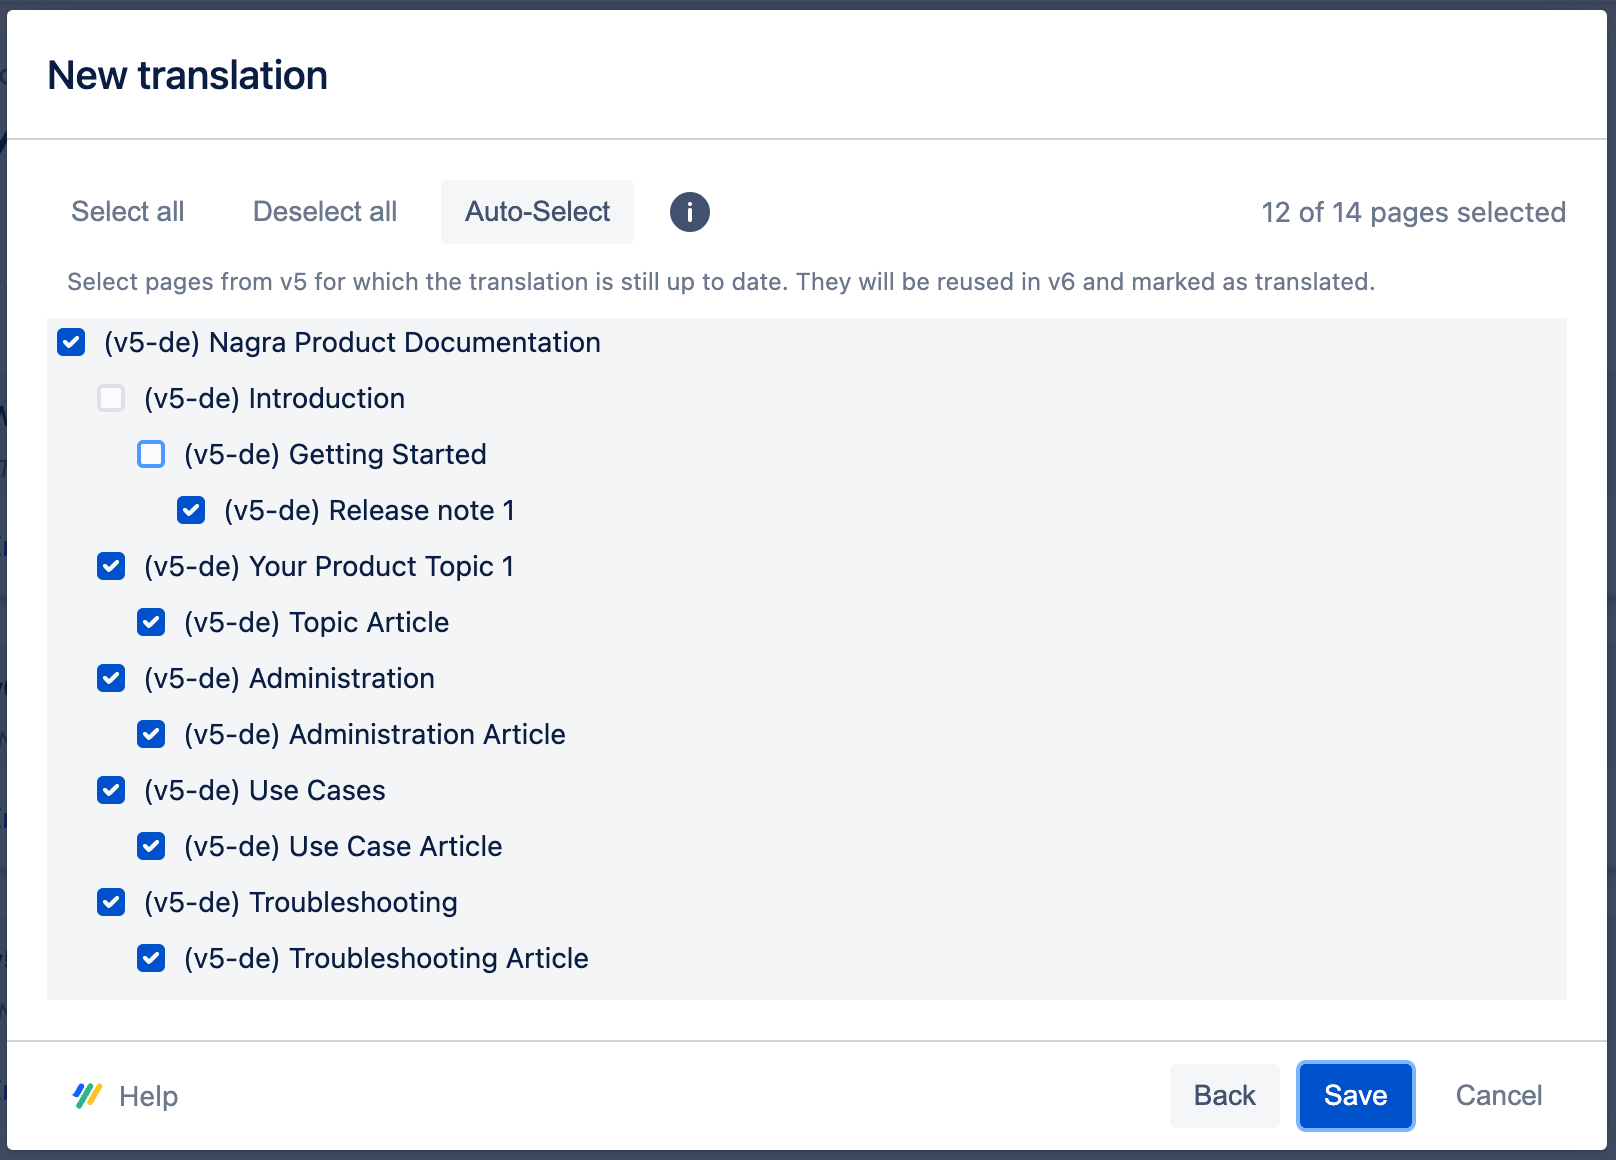The width and height of the screenshot is (1616, 1160).
Task: Click the colorful Help logo icon
Action: click(x=86, y=1096)
